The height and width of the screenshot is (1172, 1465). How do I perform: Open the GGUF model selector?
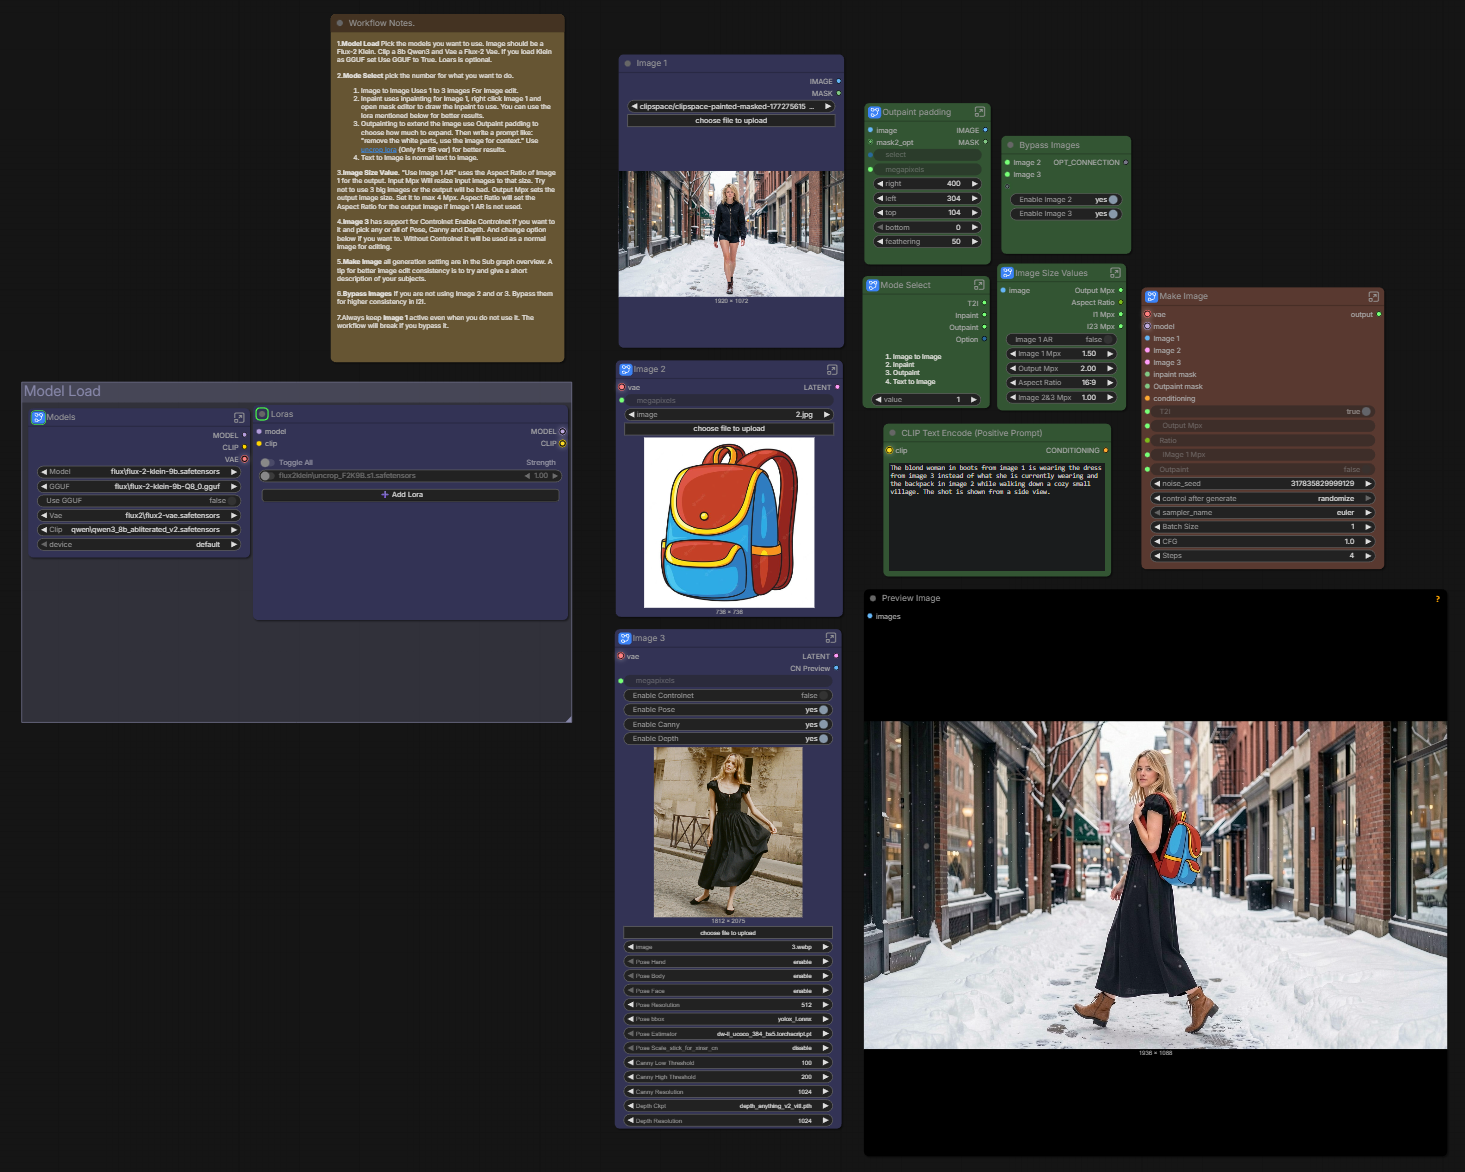[x=139, y=487]
